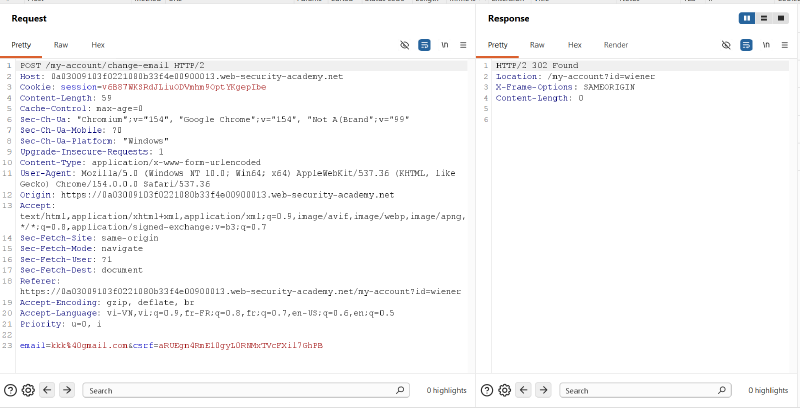Click Cache-Control: max-age=0 header
Screen dimensions: 800x408
[81, 109]
